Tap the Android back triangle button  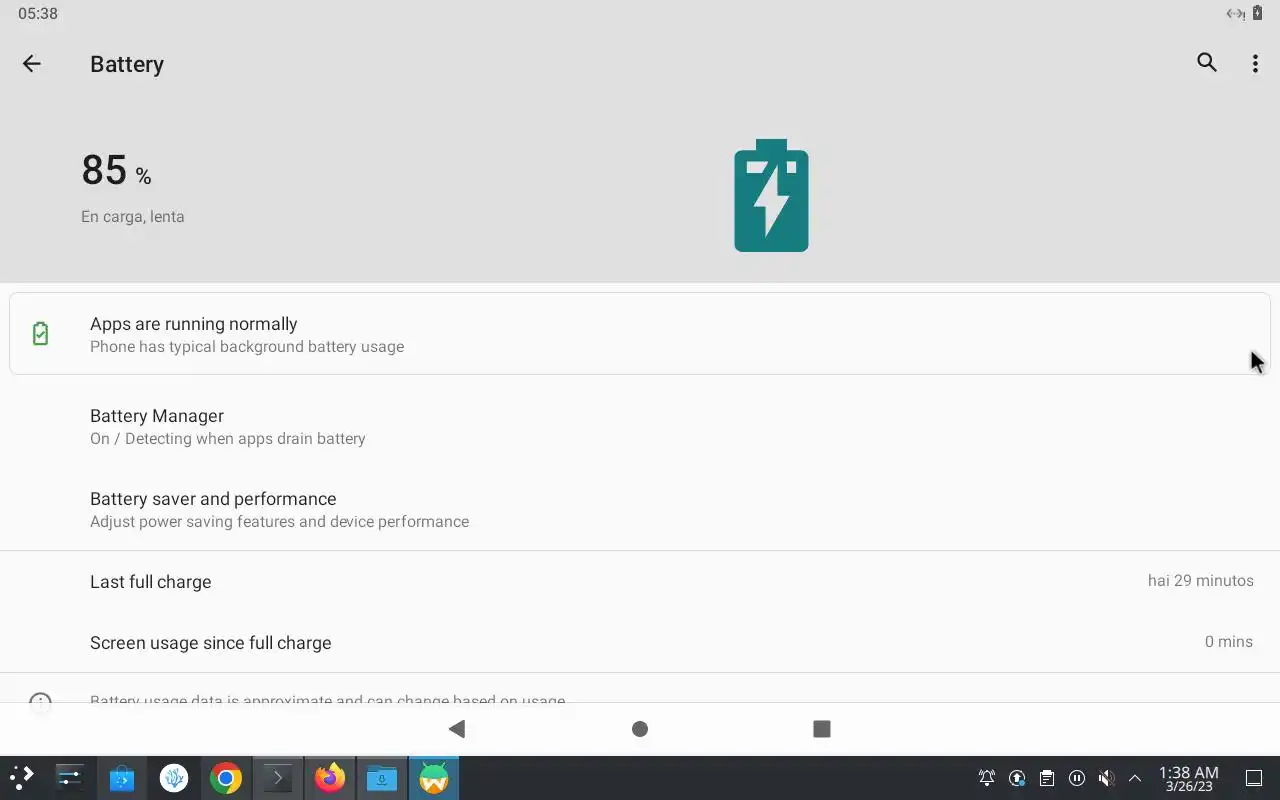(457, 729)
